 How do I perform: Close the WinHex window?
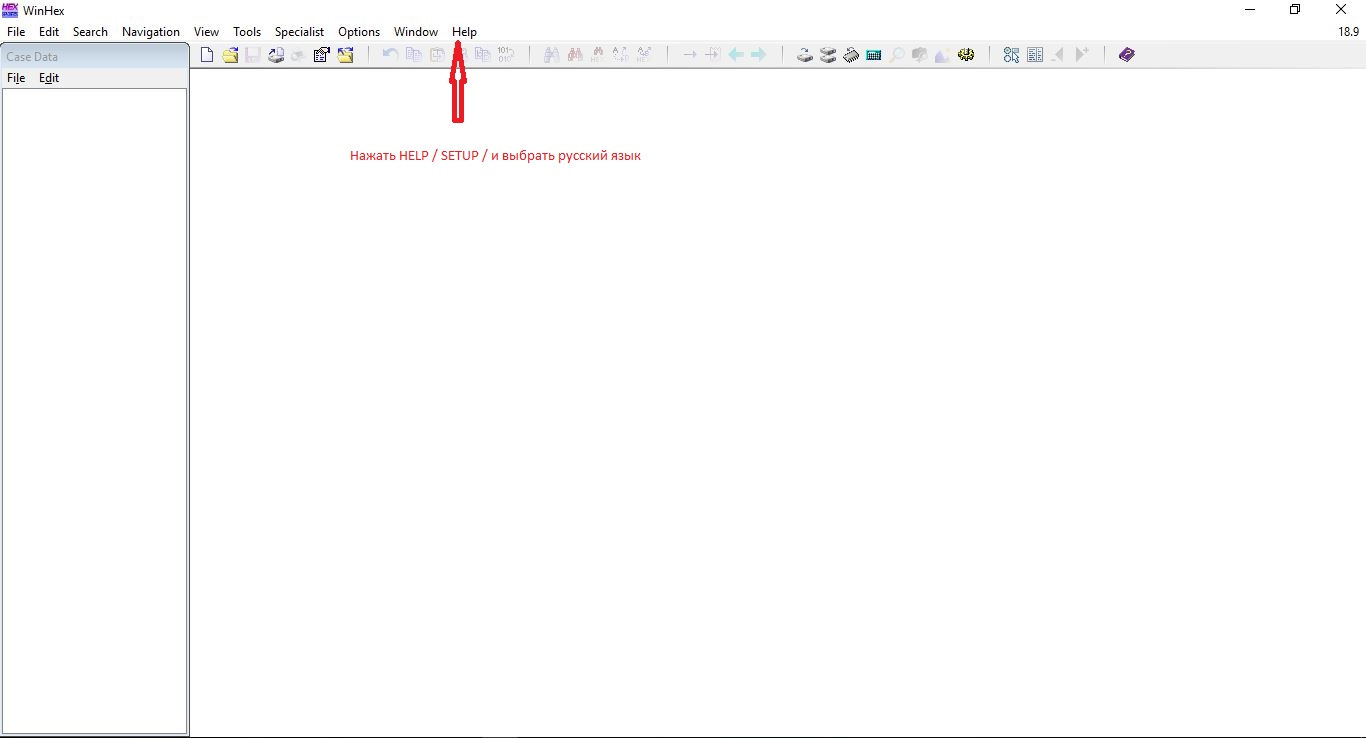coord(1341,10)
